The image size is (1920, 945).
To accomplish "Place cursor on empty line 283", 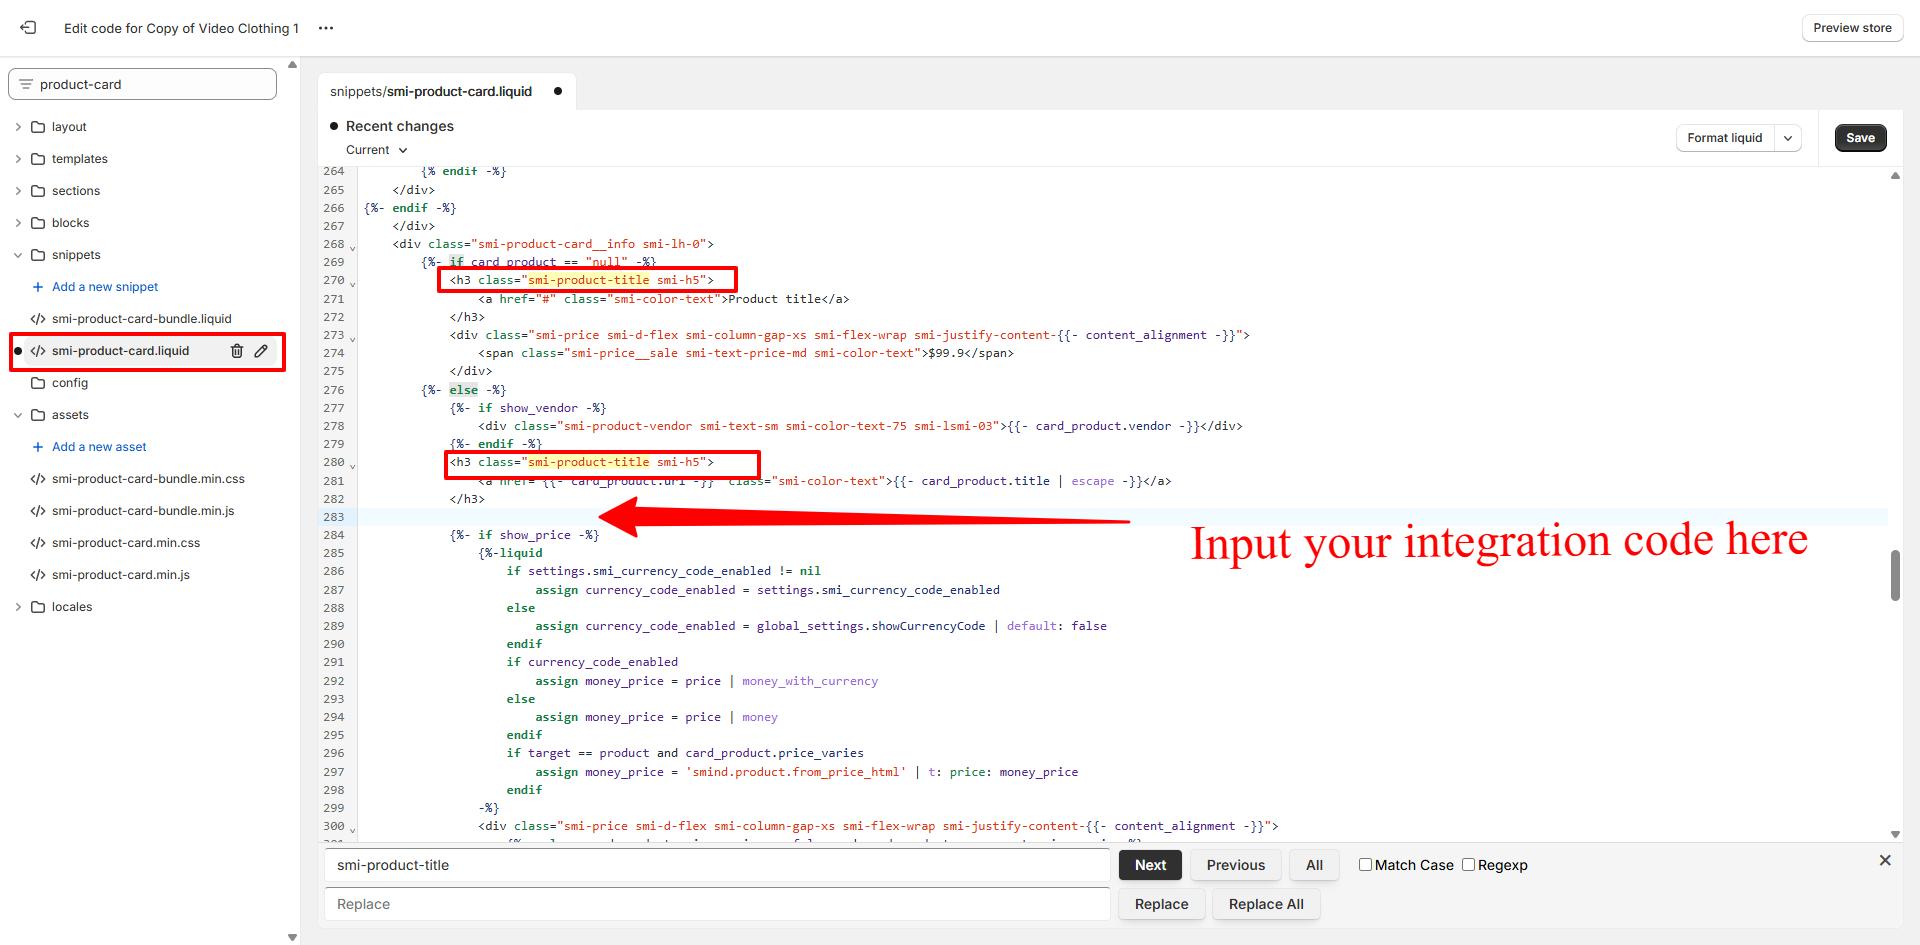I will 1122,517.
